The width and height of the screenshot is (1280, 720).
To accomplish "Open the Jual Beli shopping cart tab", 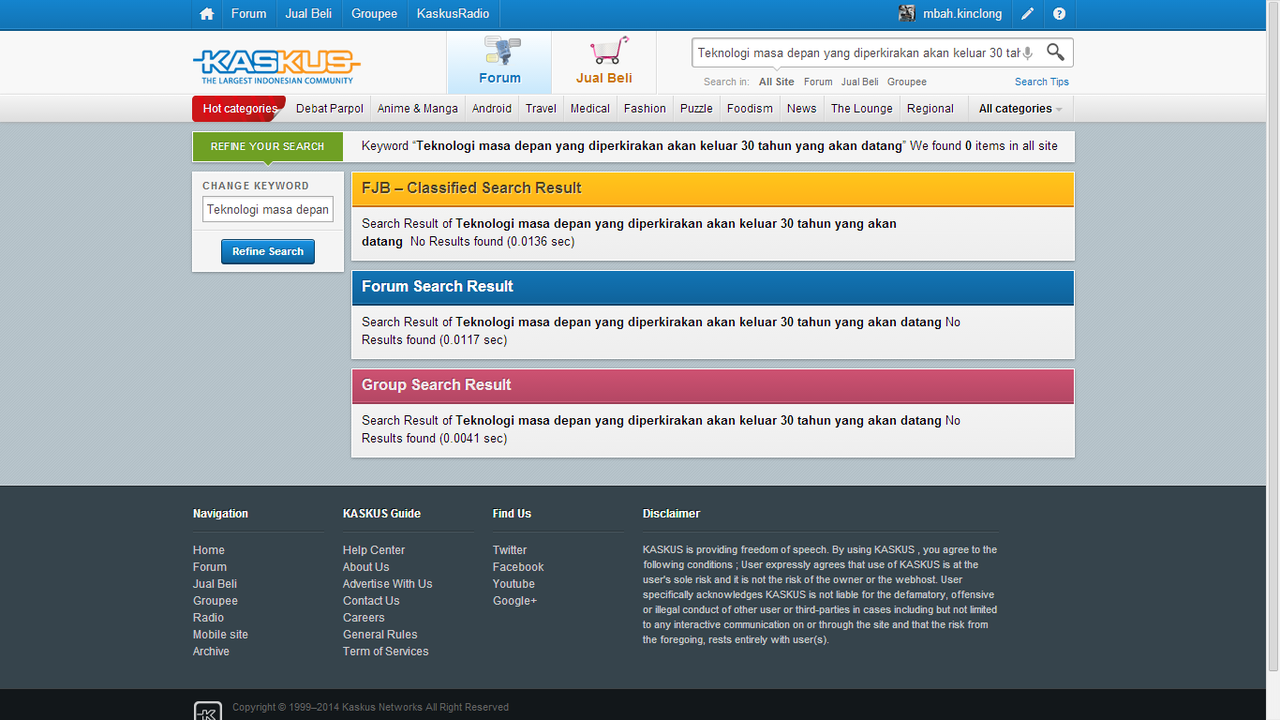I will 604,62.
